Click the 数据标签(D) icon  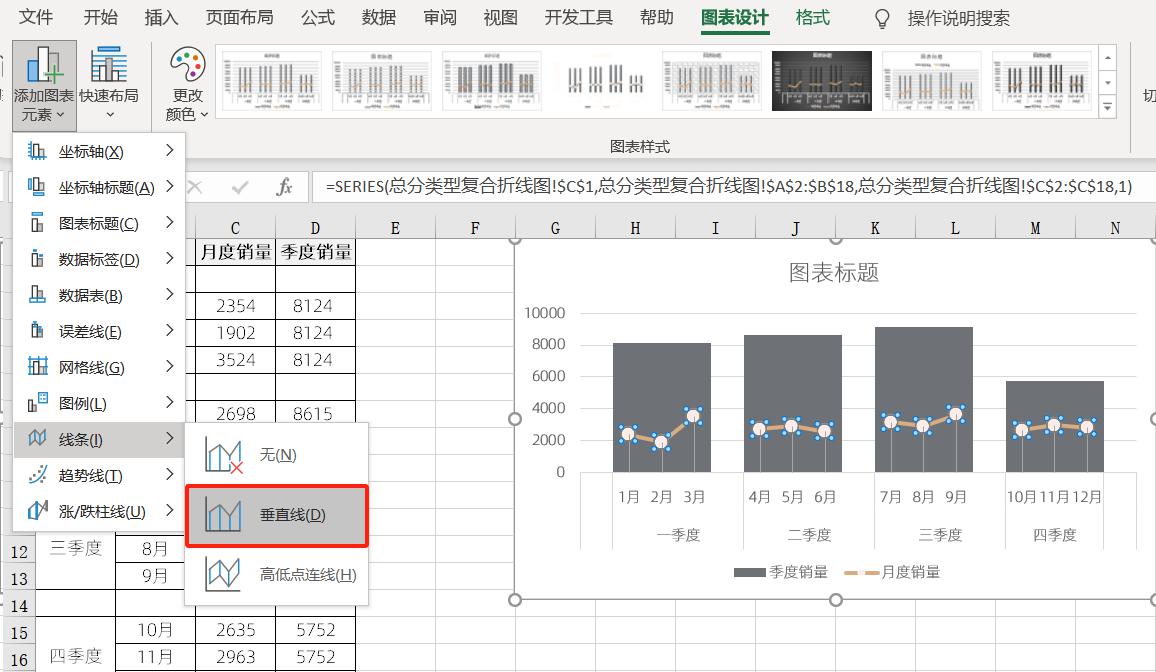37,259
